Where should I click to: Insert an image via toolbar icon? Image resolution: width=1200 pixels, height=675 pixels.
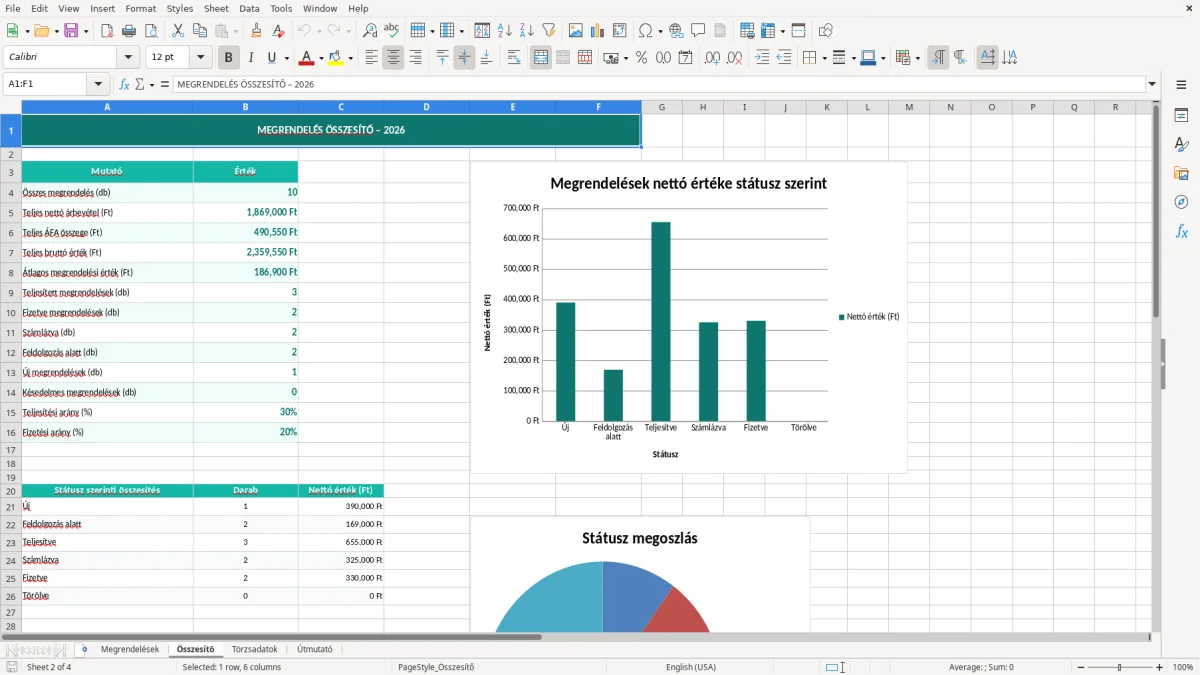coord(576,31)
